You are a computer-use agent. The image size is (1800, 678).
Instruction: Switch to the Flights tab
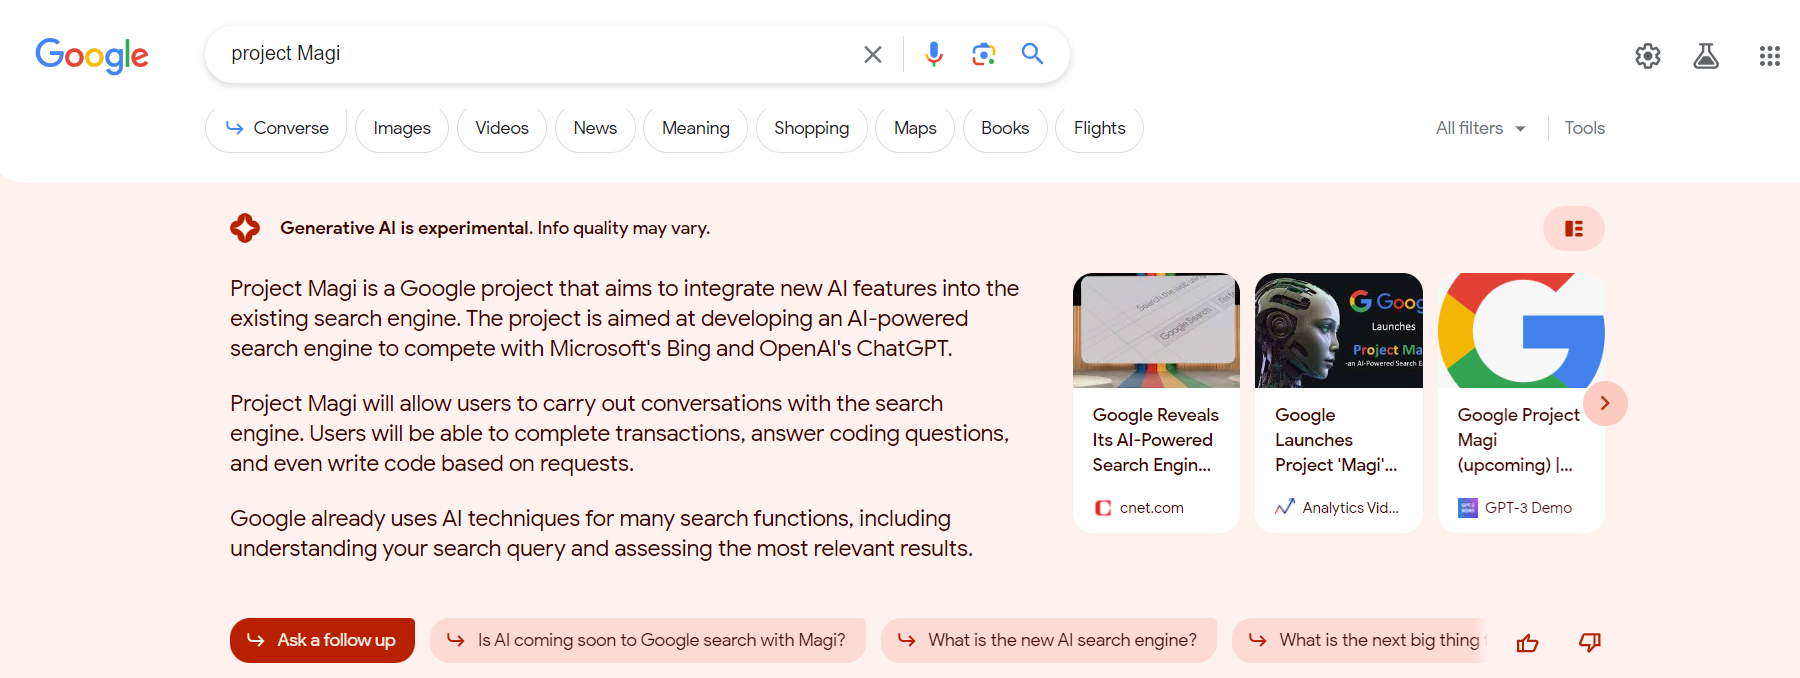pyautogui.click(x=1100, y=128)
